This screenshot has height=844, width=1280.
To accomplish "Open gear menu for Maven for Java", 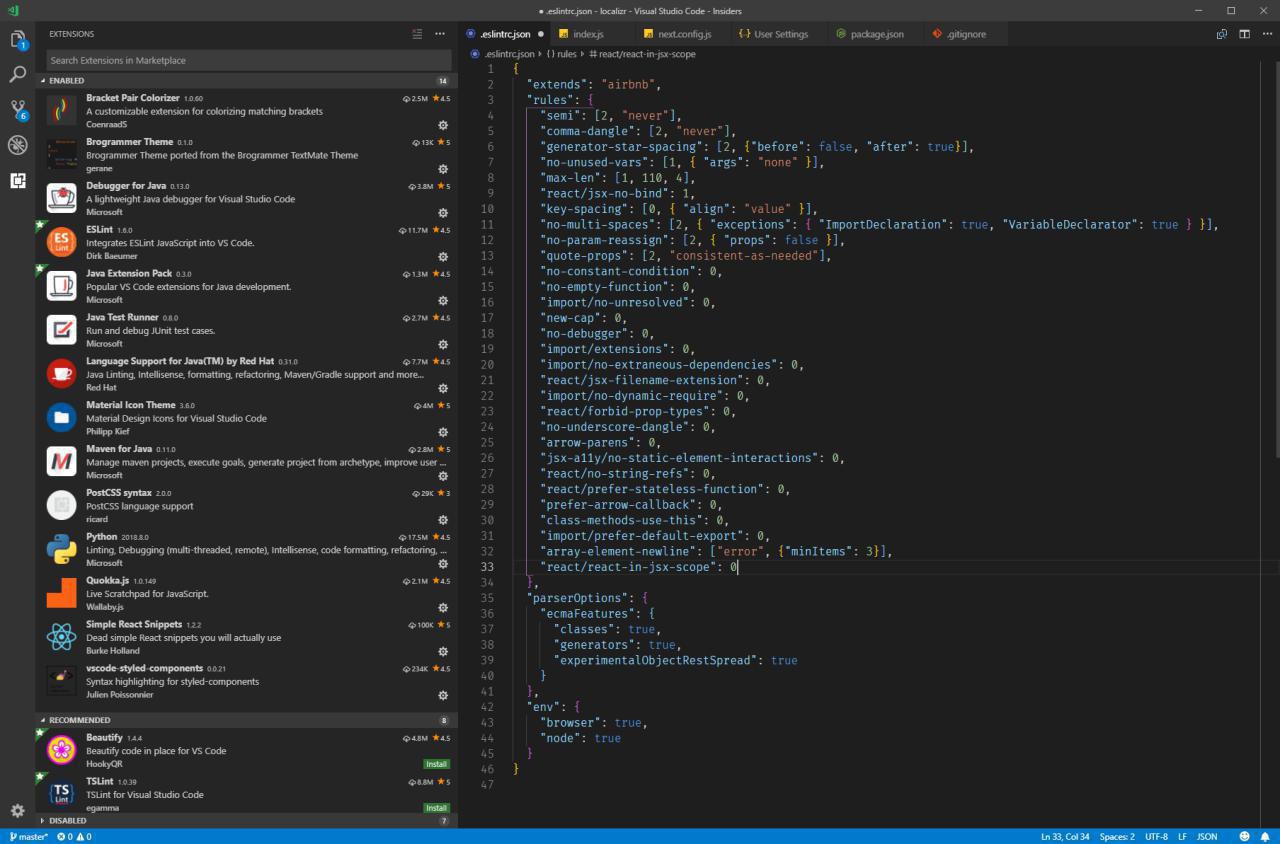I will point(443,476).
